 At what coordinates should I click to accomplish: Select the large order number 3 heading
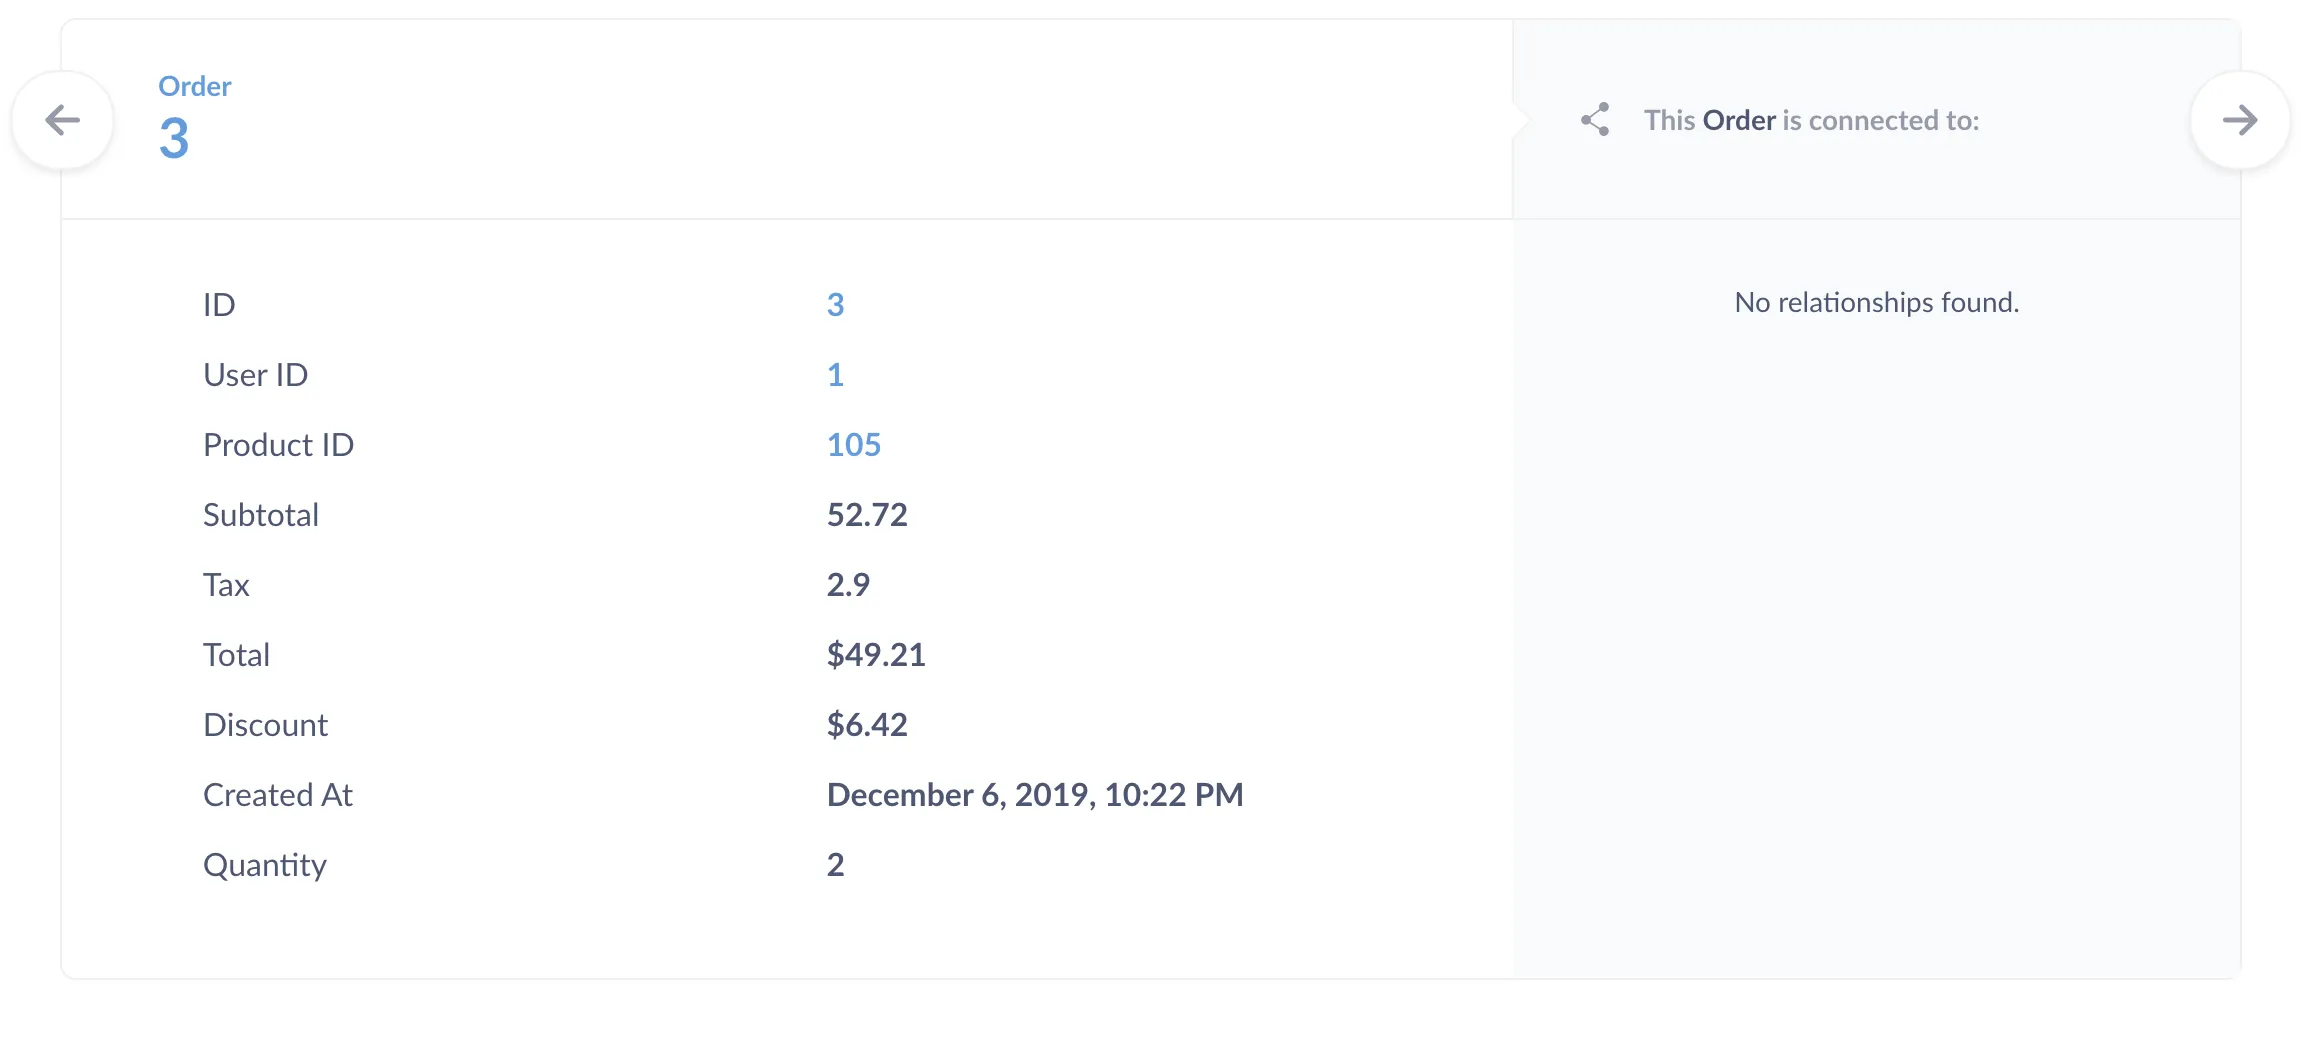[x=174, y=138]
